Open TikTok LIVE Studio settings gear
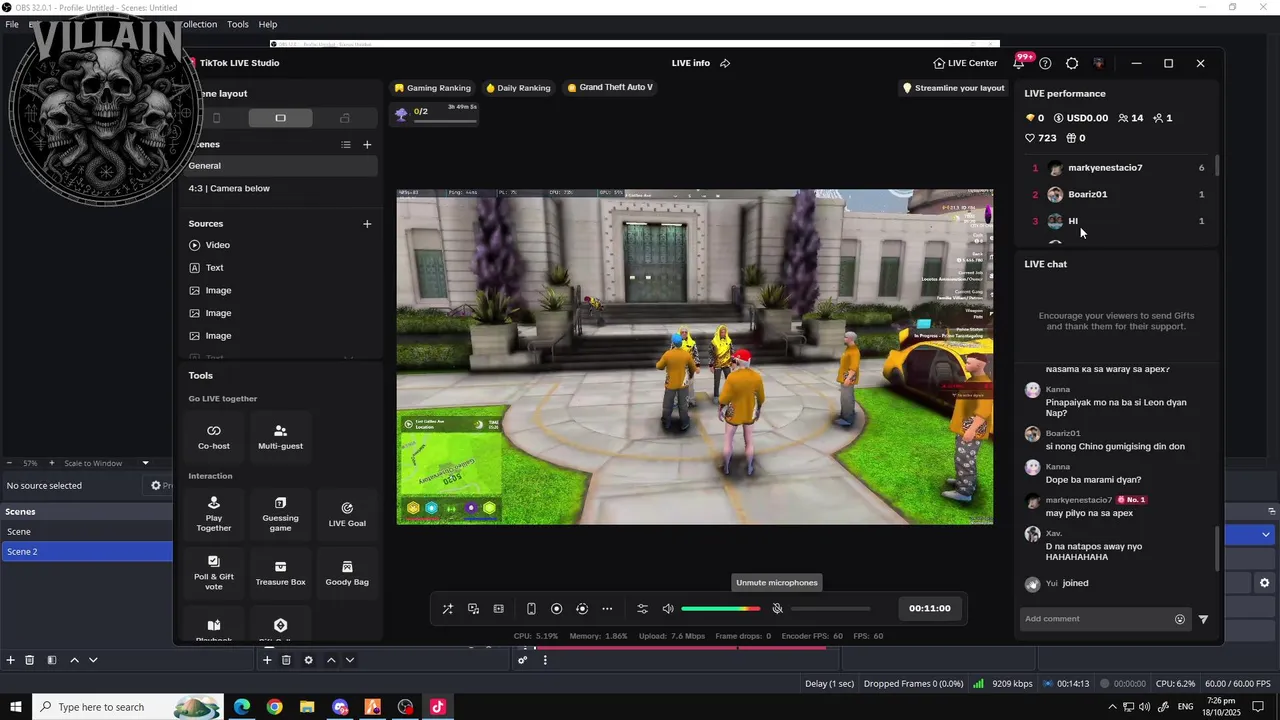 (x=1072, y=63)
